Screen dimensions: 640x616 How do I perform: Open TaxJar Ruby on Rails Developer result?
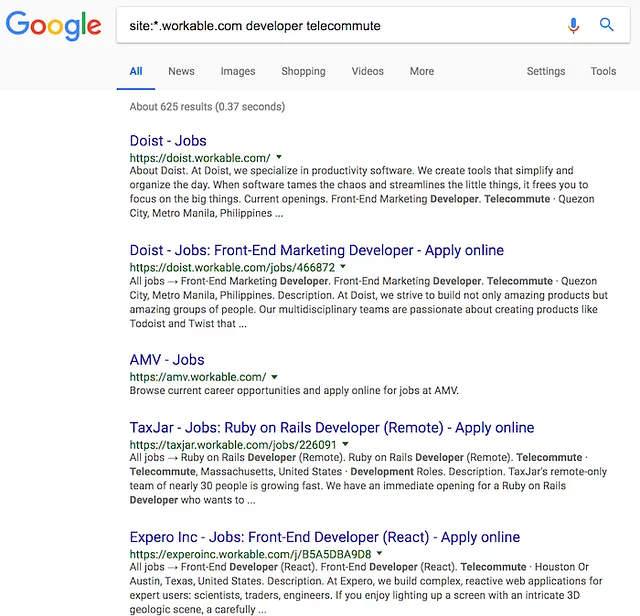coord(332,428)
